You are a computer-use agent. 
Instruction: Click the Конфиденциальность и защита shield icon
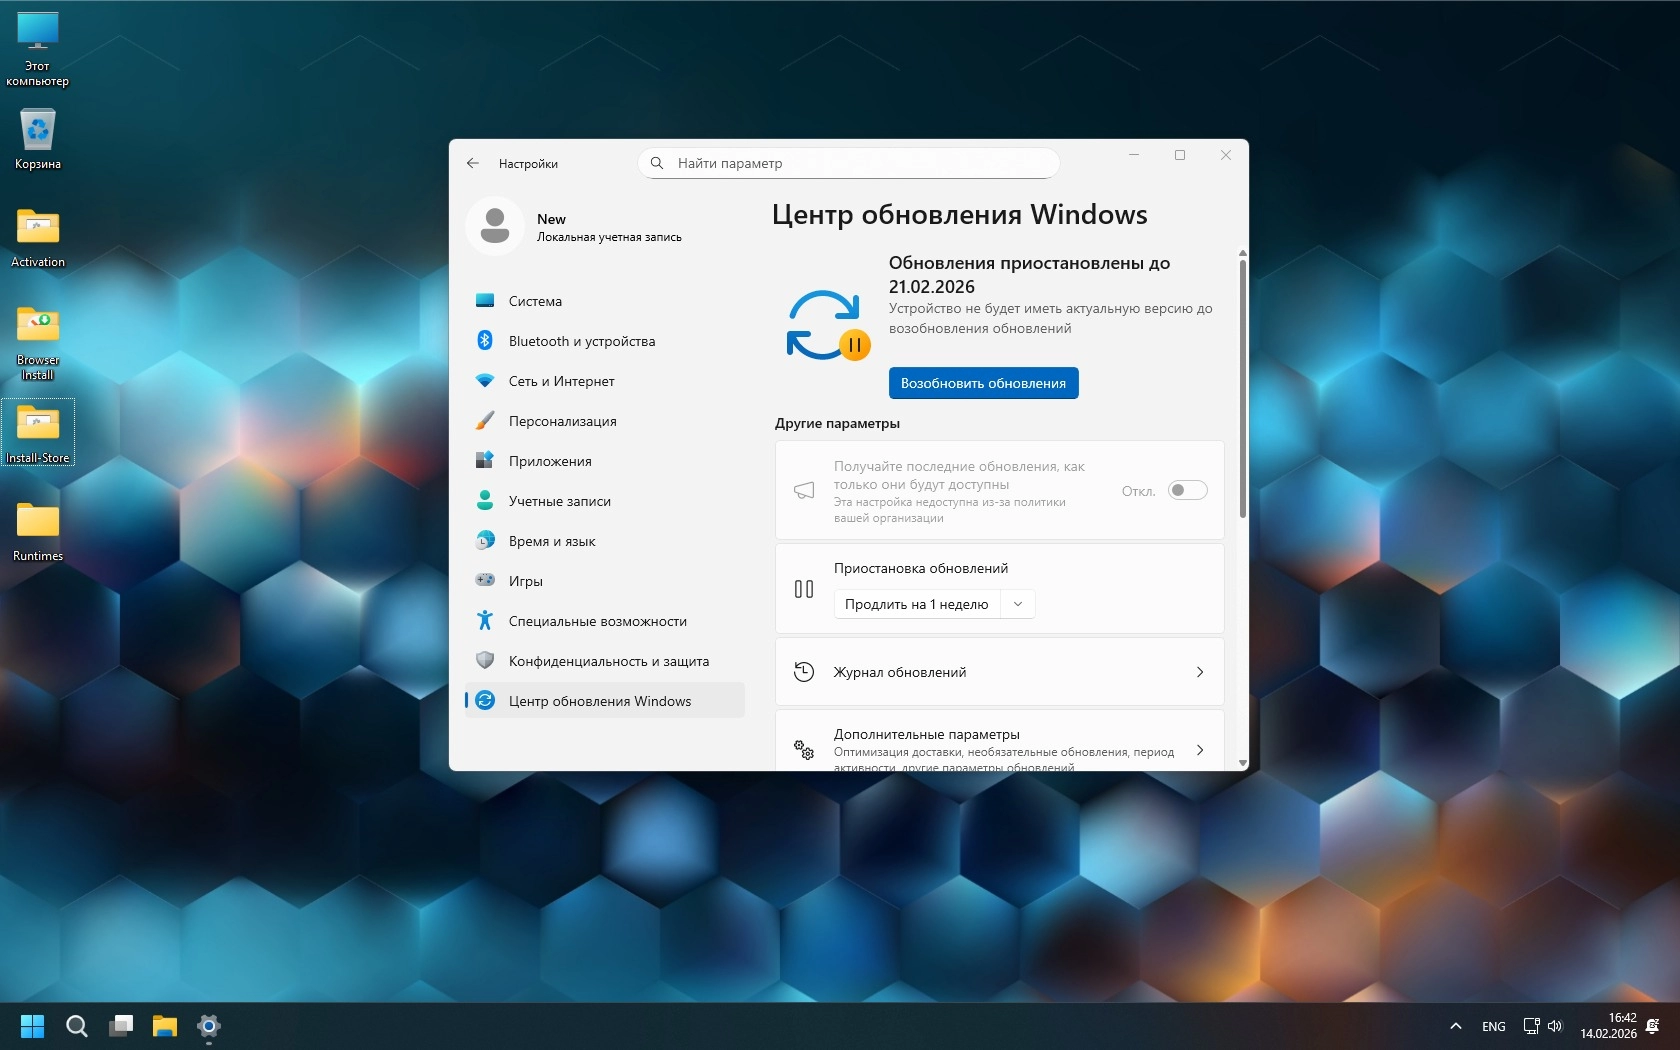click(485, 660)
